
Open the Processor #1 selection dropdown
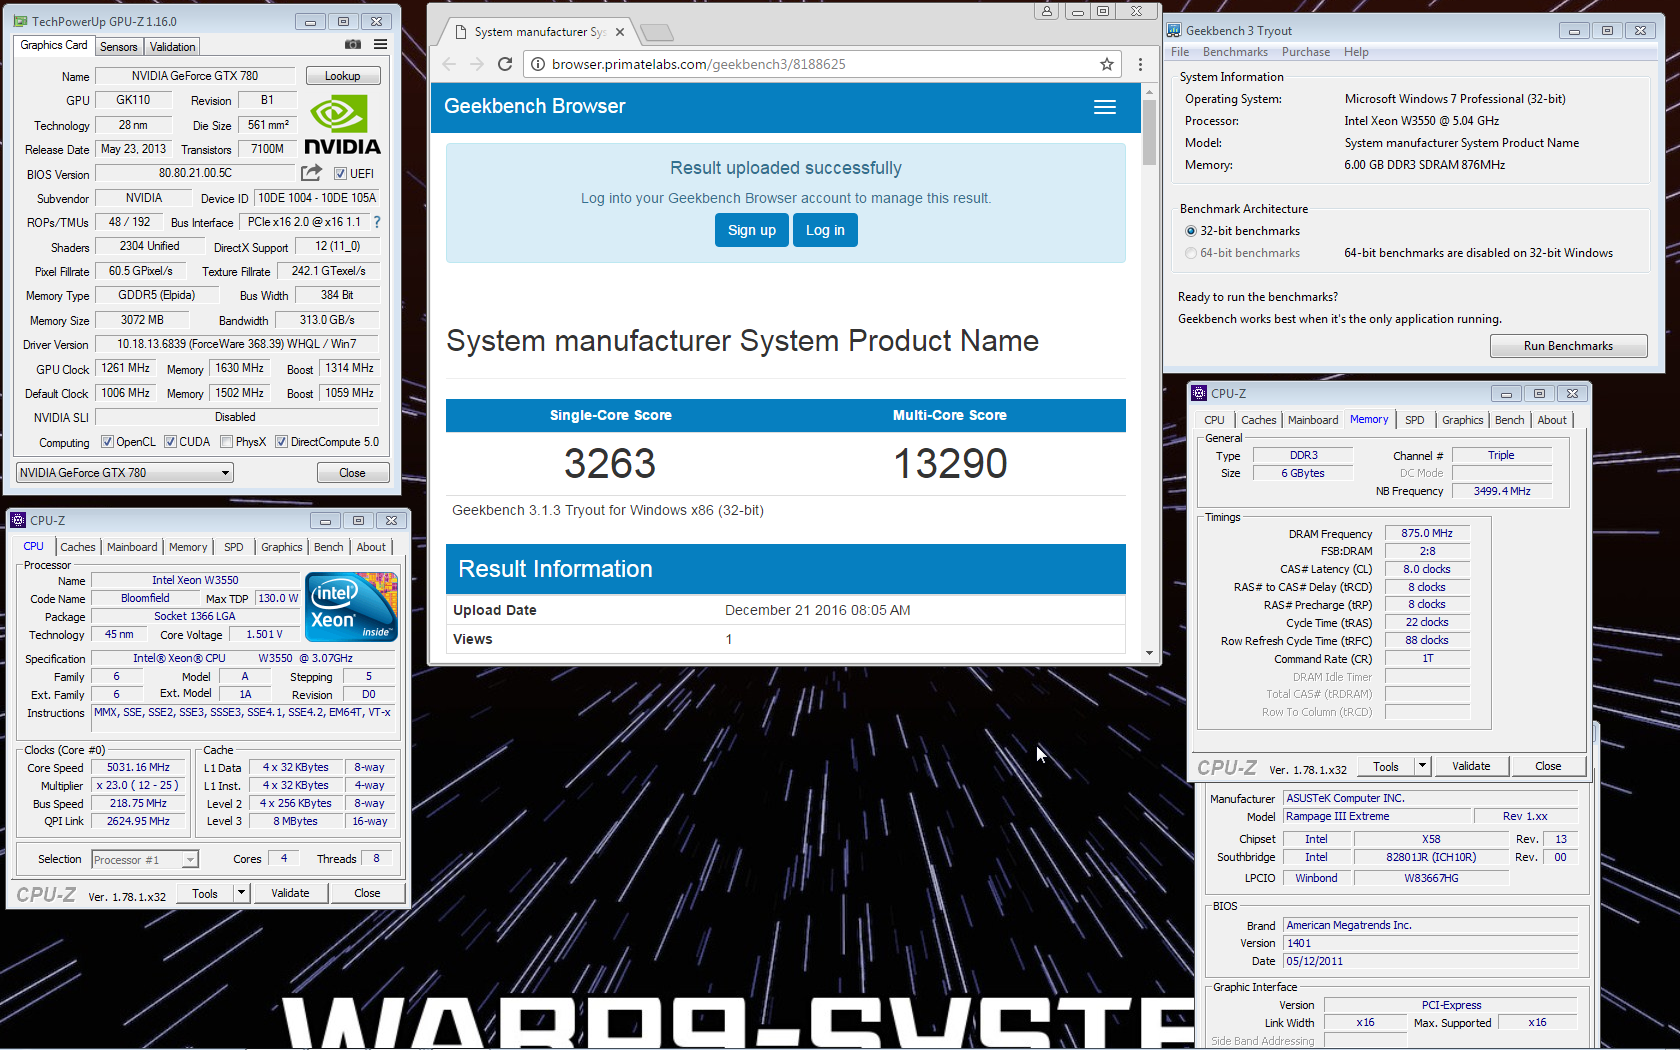(145, 859)
